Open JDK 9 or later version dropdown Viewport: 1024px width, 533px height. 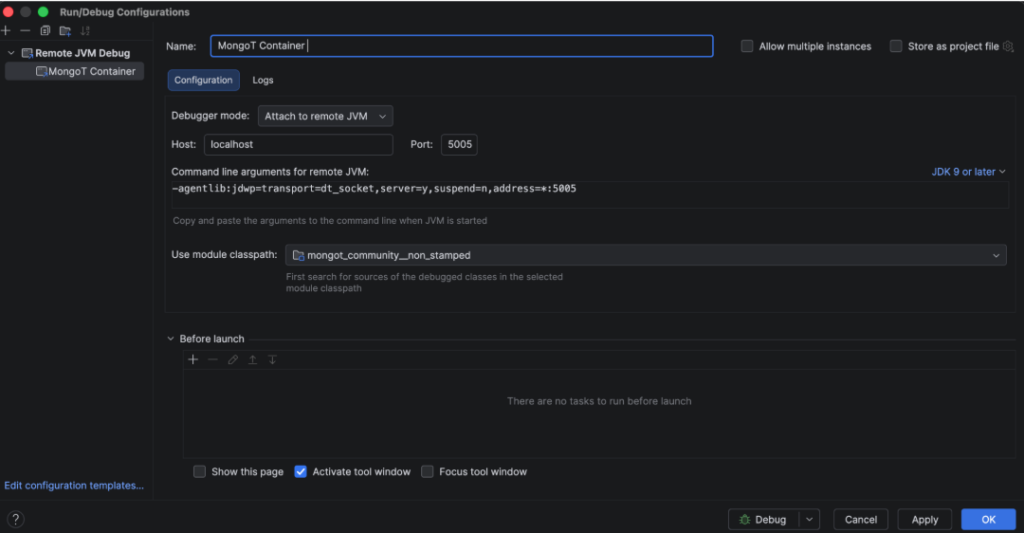pyautogui.click(x=968, y=172)
